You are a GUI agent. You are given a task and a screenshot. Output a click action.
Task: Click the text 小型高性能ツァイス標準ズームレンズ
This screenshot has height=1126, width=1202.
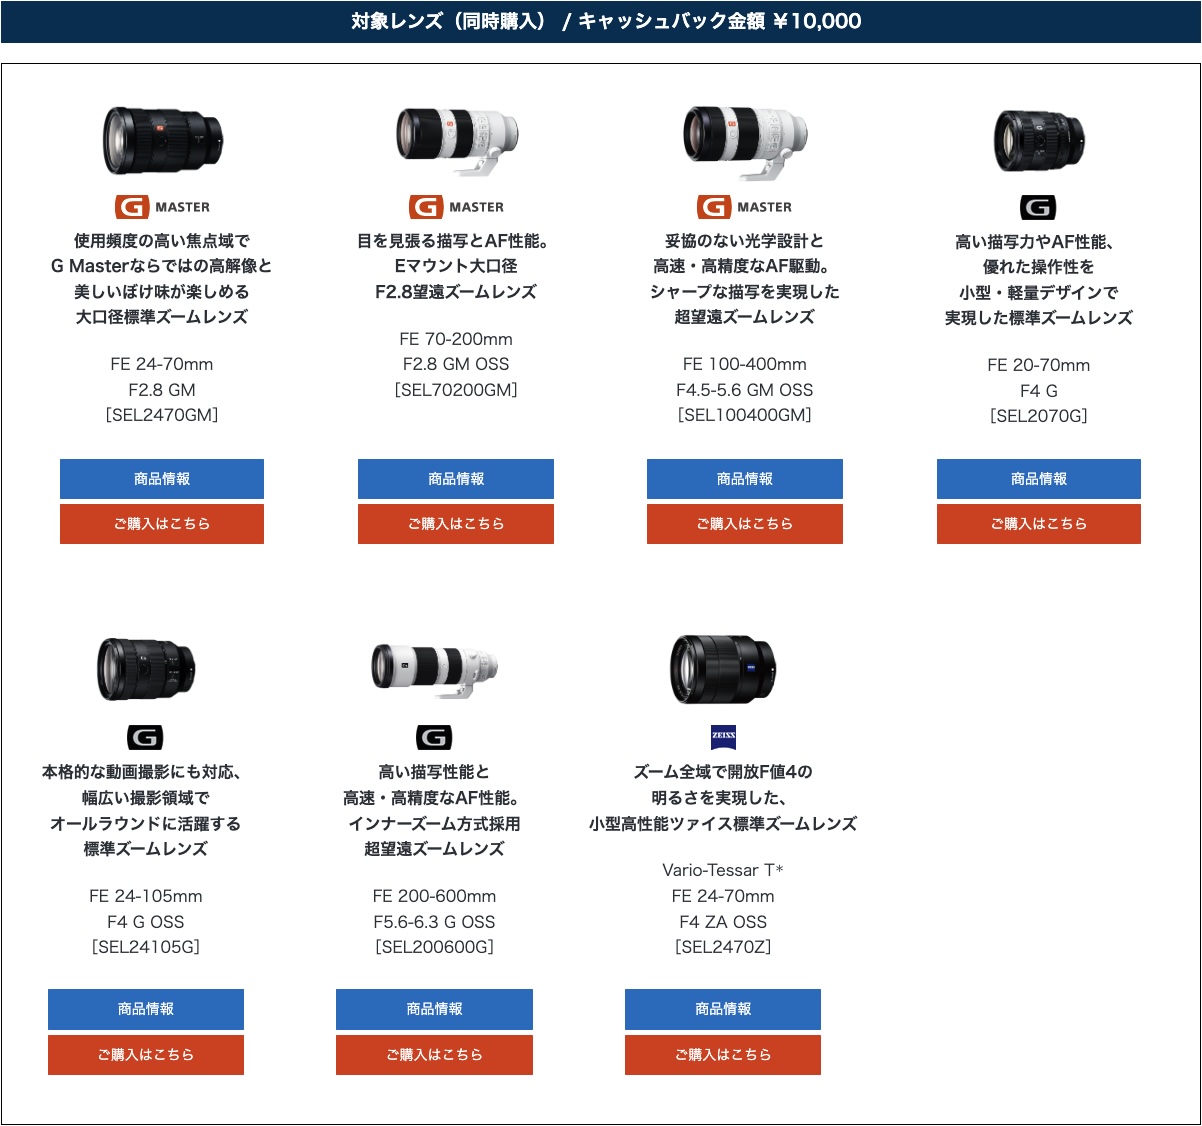tap(723, 824)
